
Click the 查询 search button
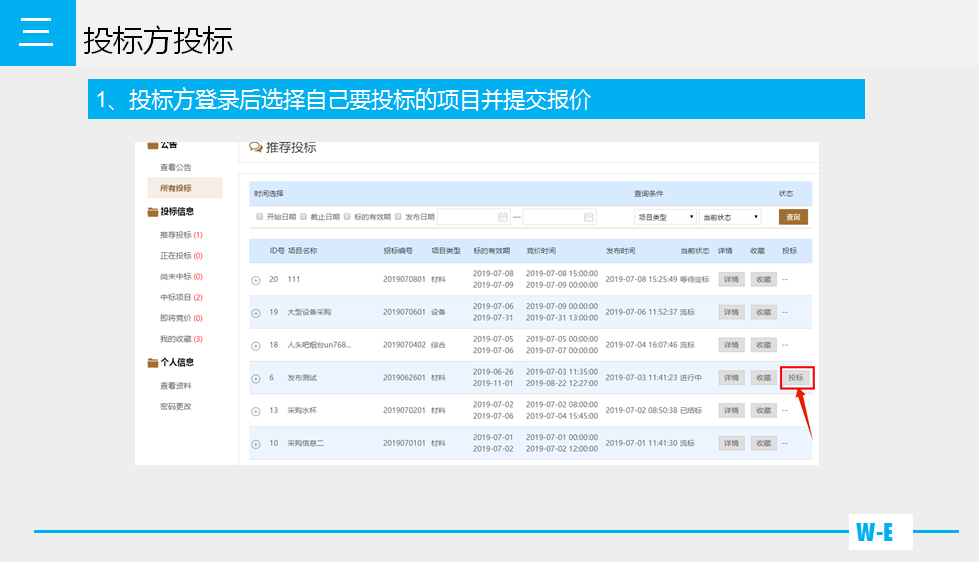point(793,217)
